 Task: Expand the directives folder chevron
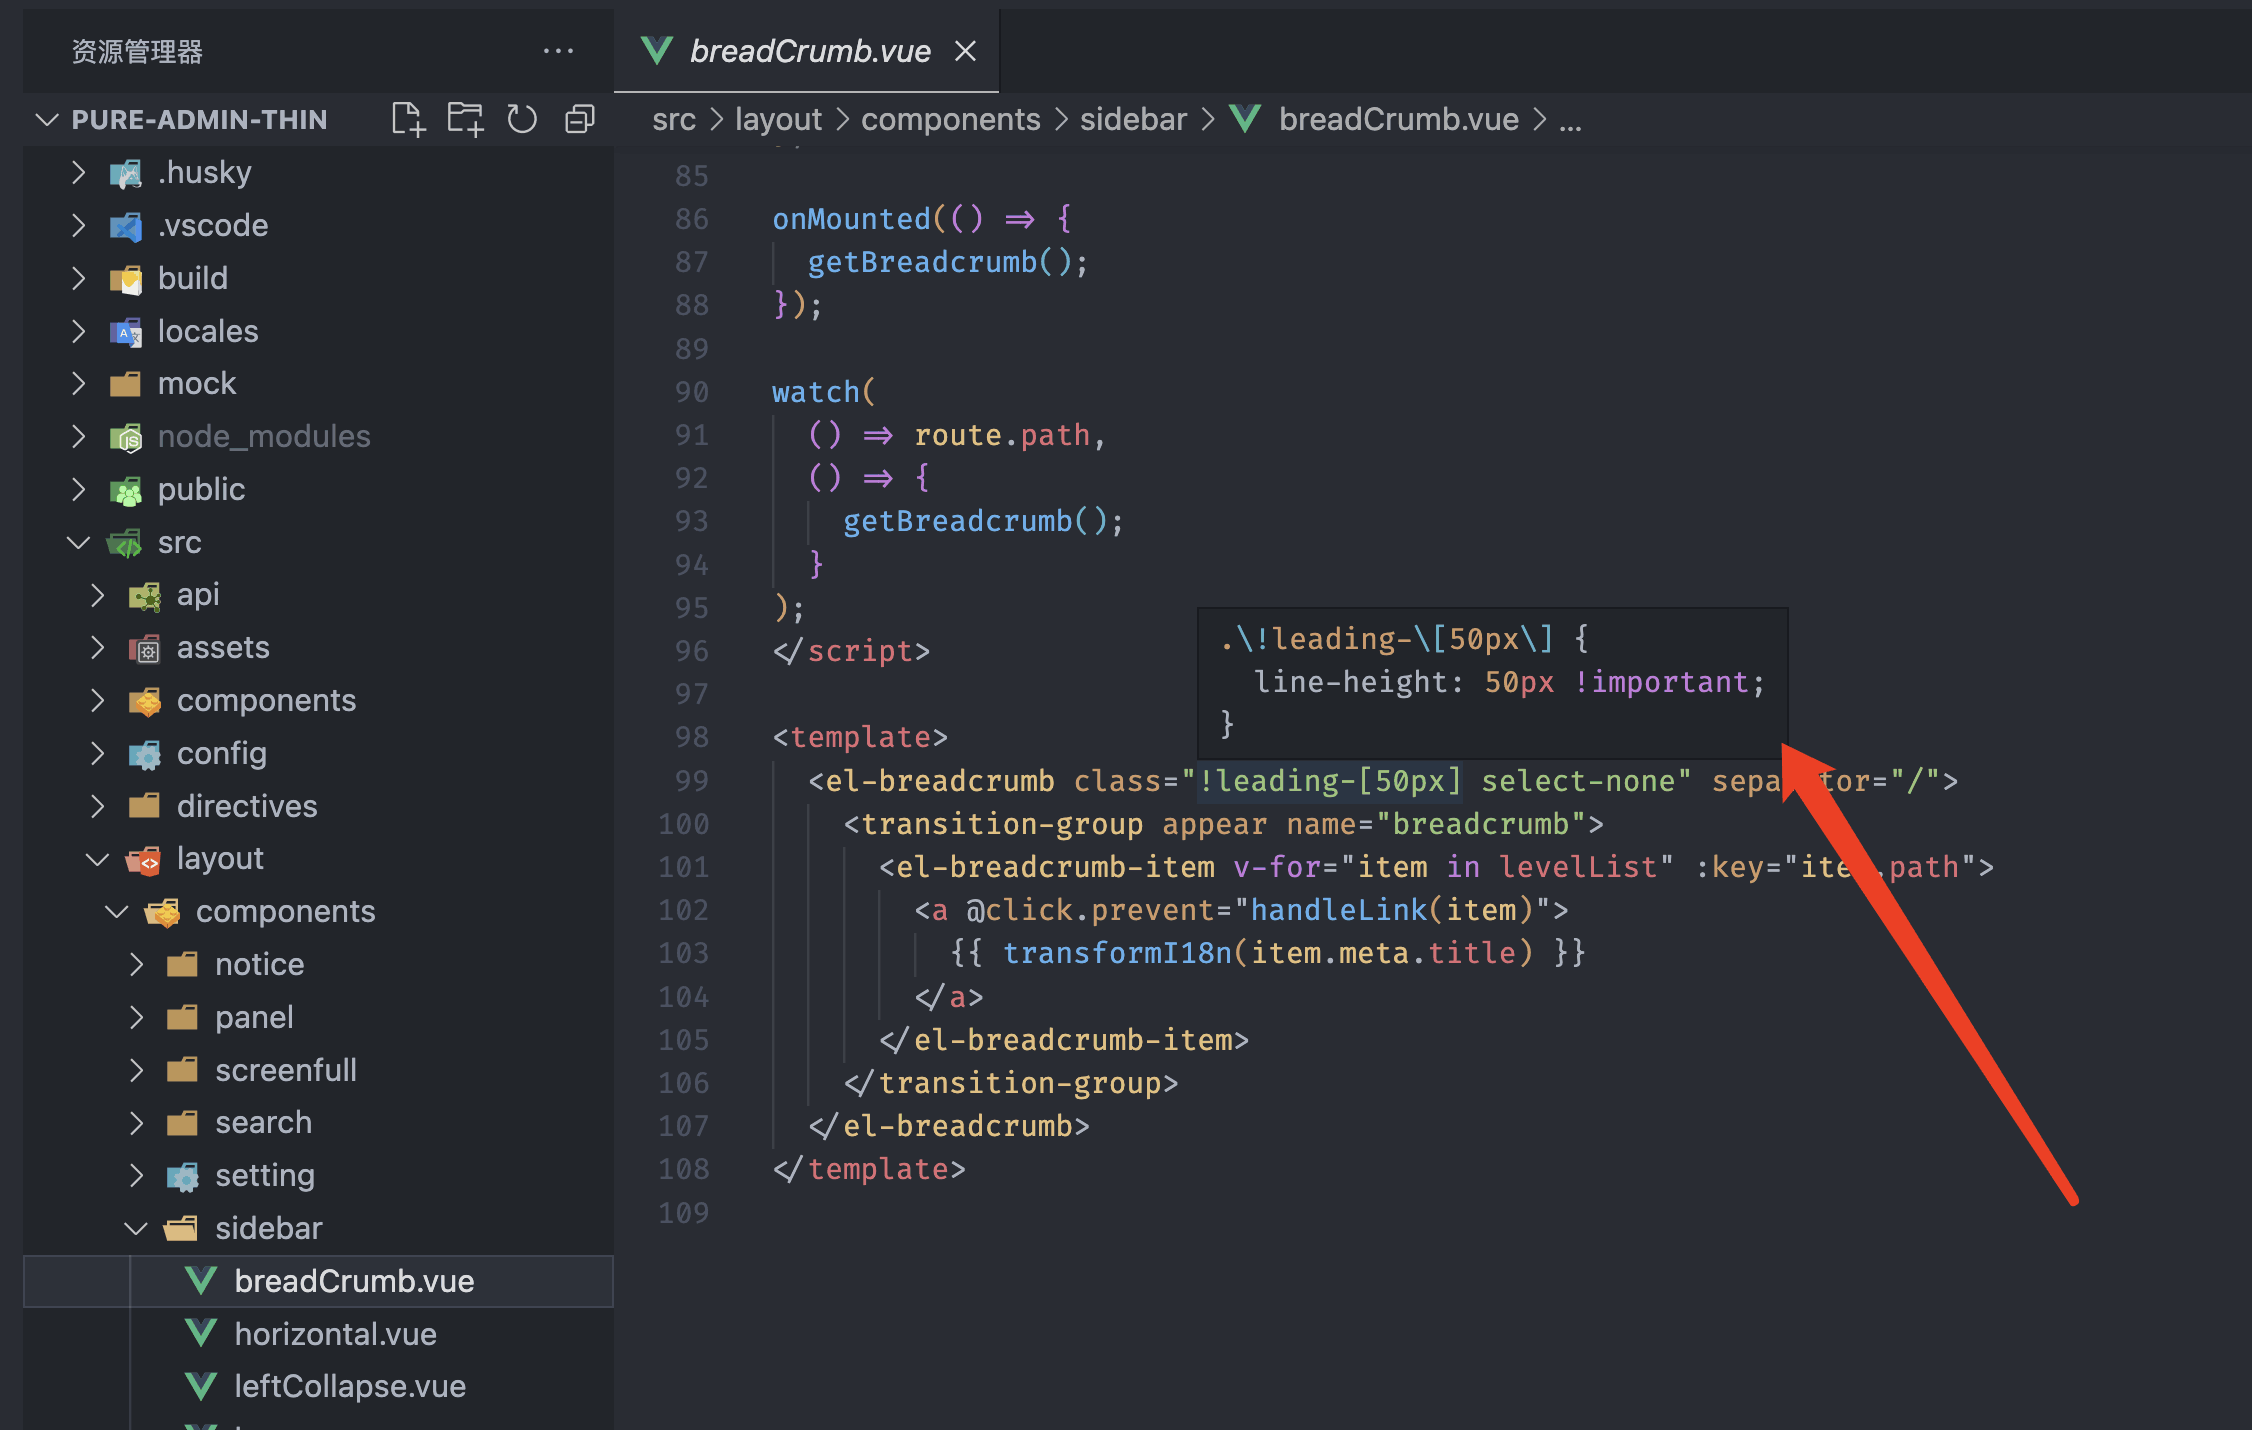point(98,806)
